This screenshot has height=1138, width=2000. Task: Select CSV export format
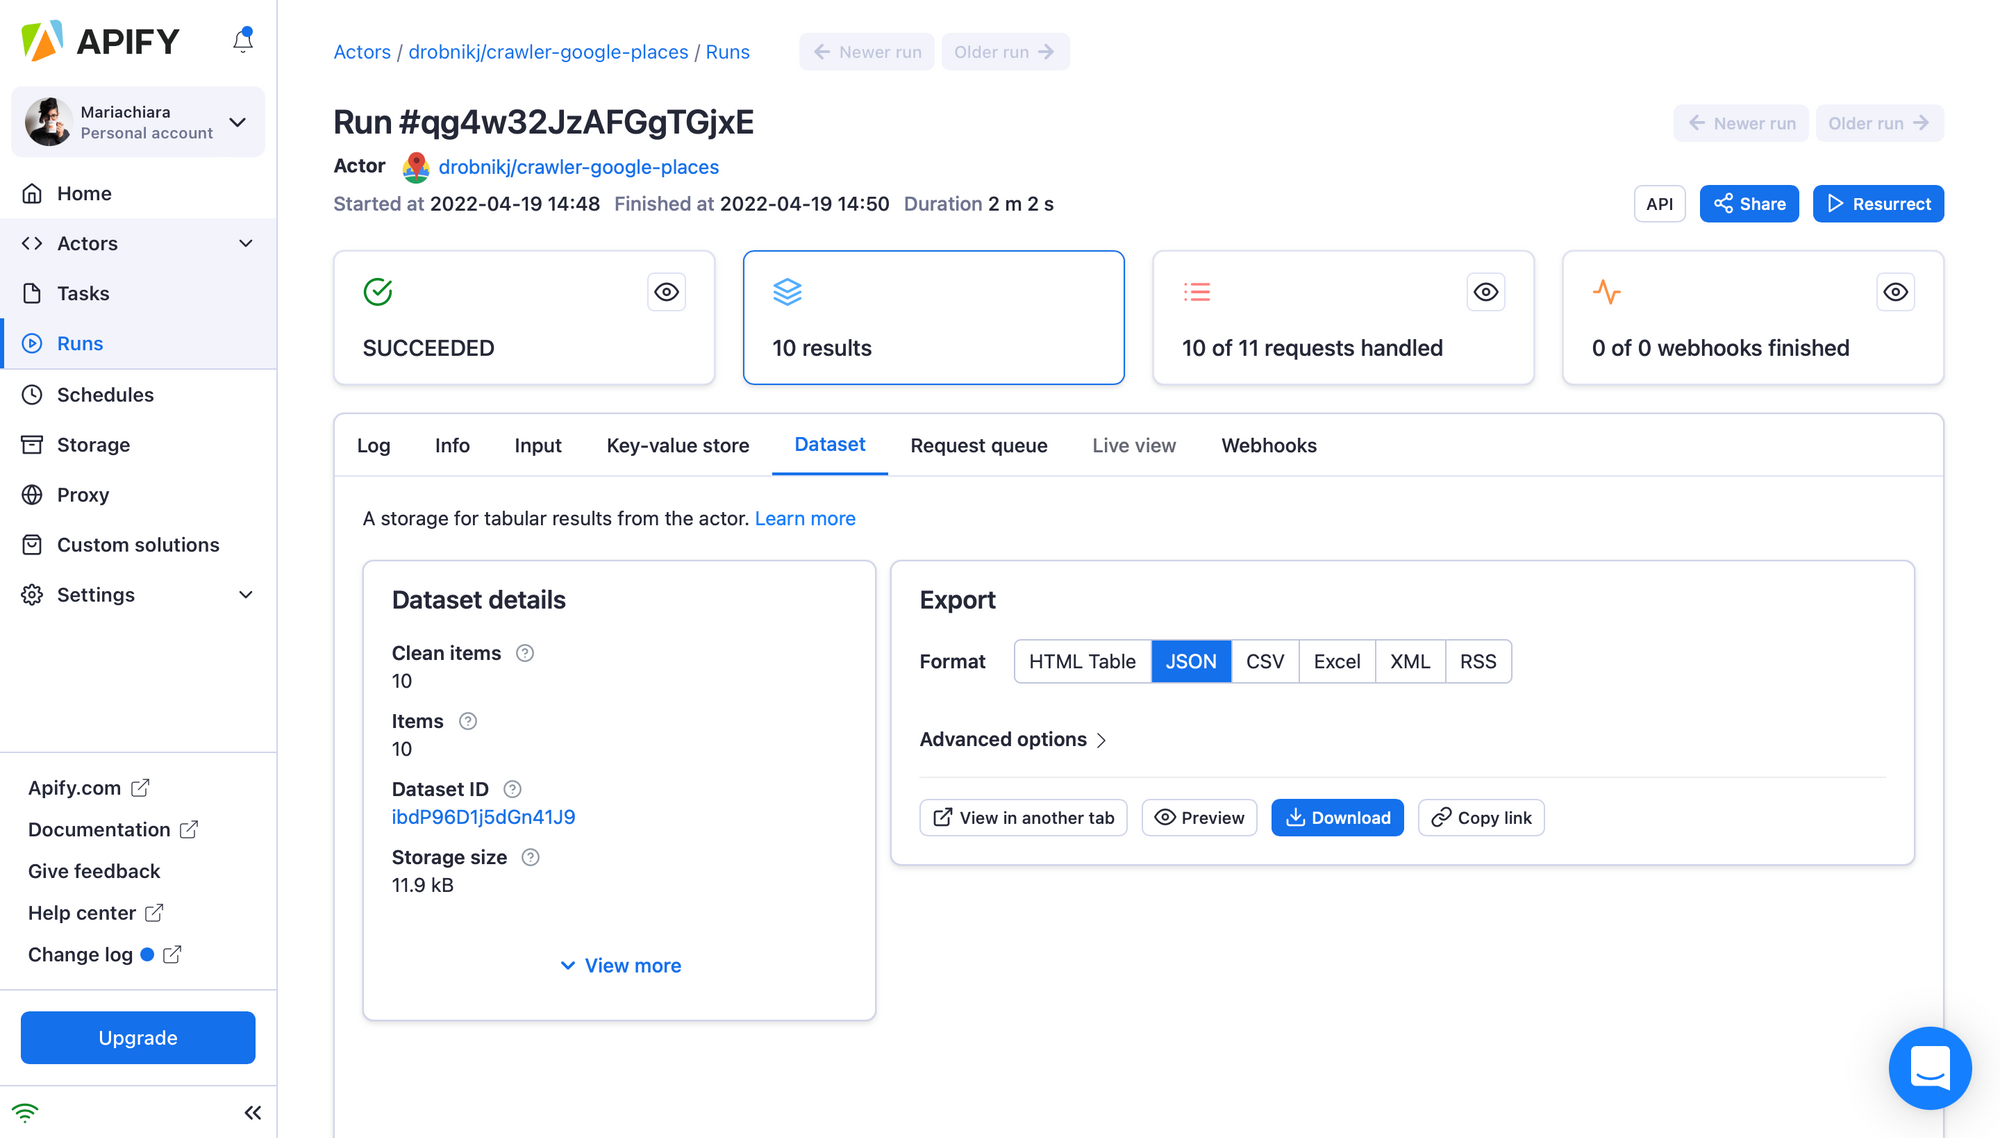(x=1265, y=661)
